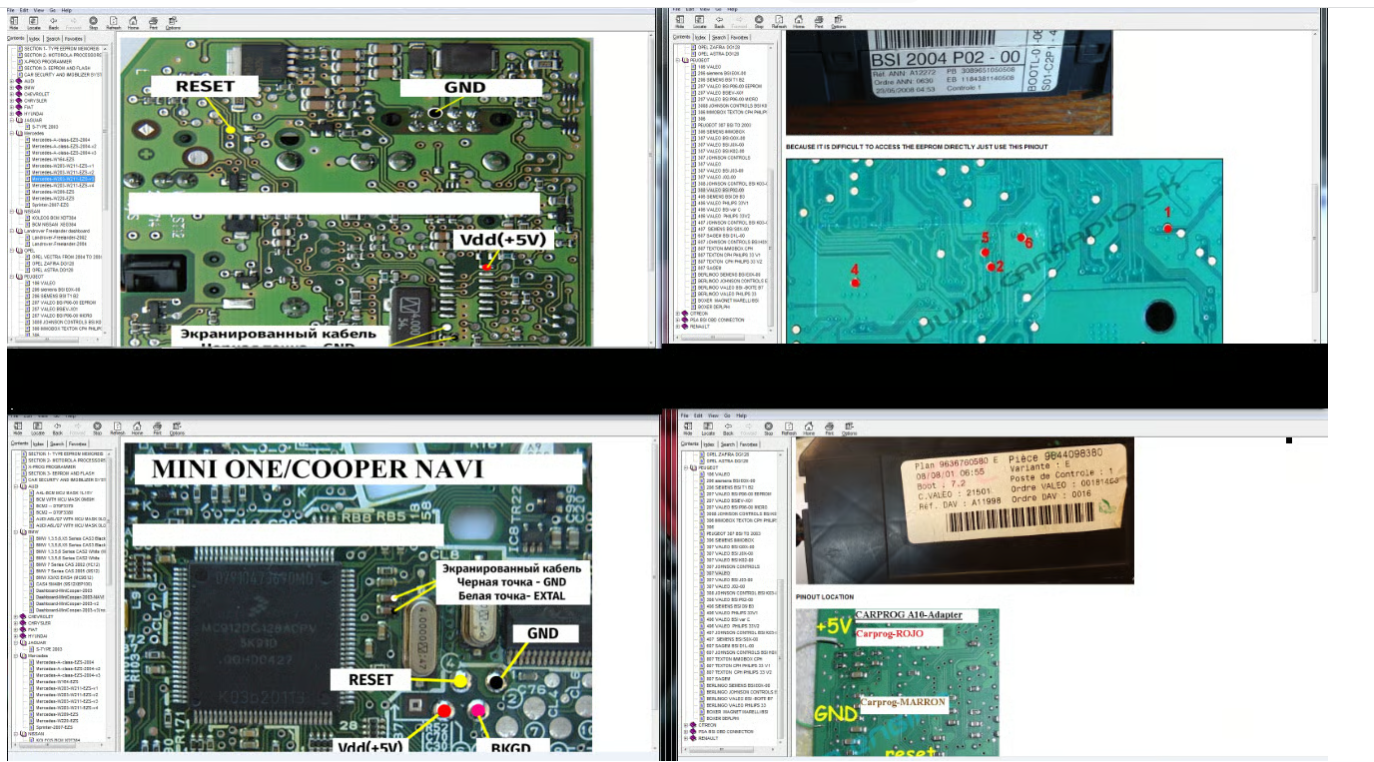Print the topic from the bottom-right window
1374x762 pixels.
(x=828, y=430)
